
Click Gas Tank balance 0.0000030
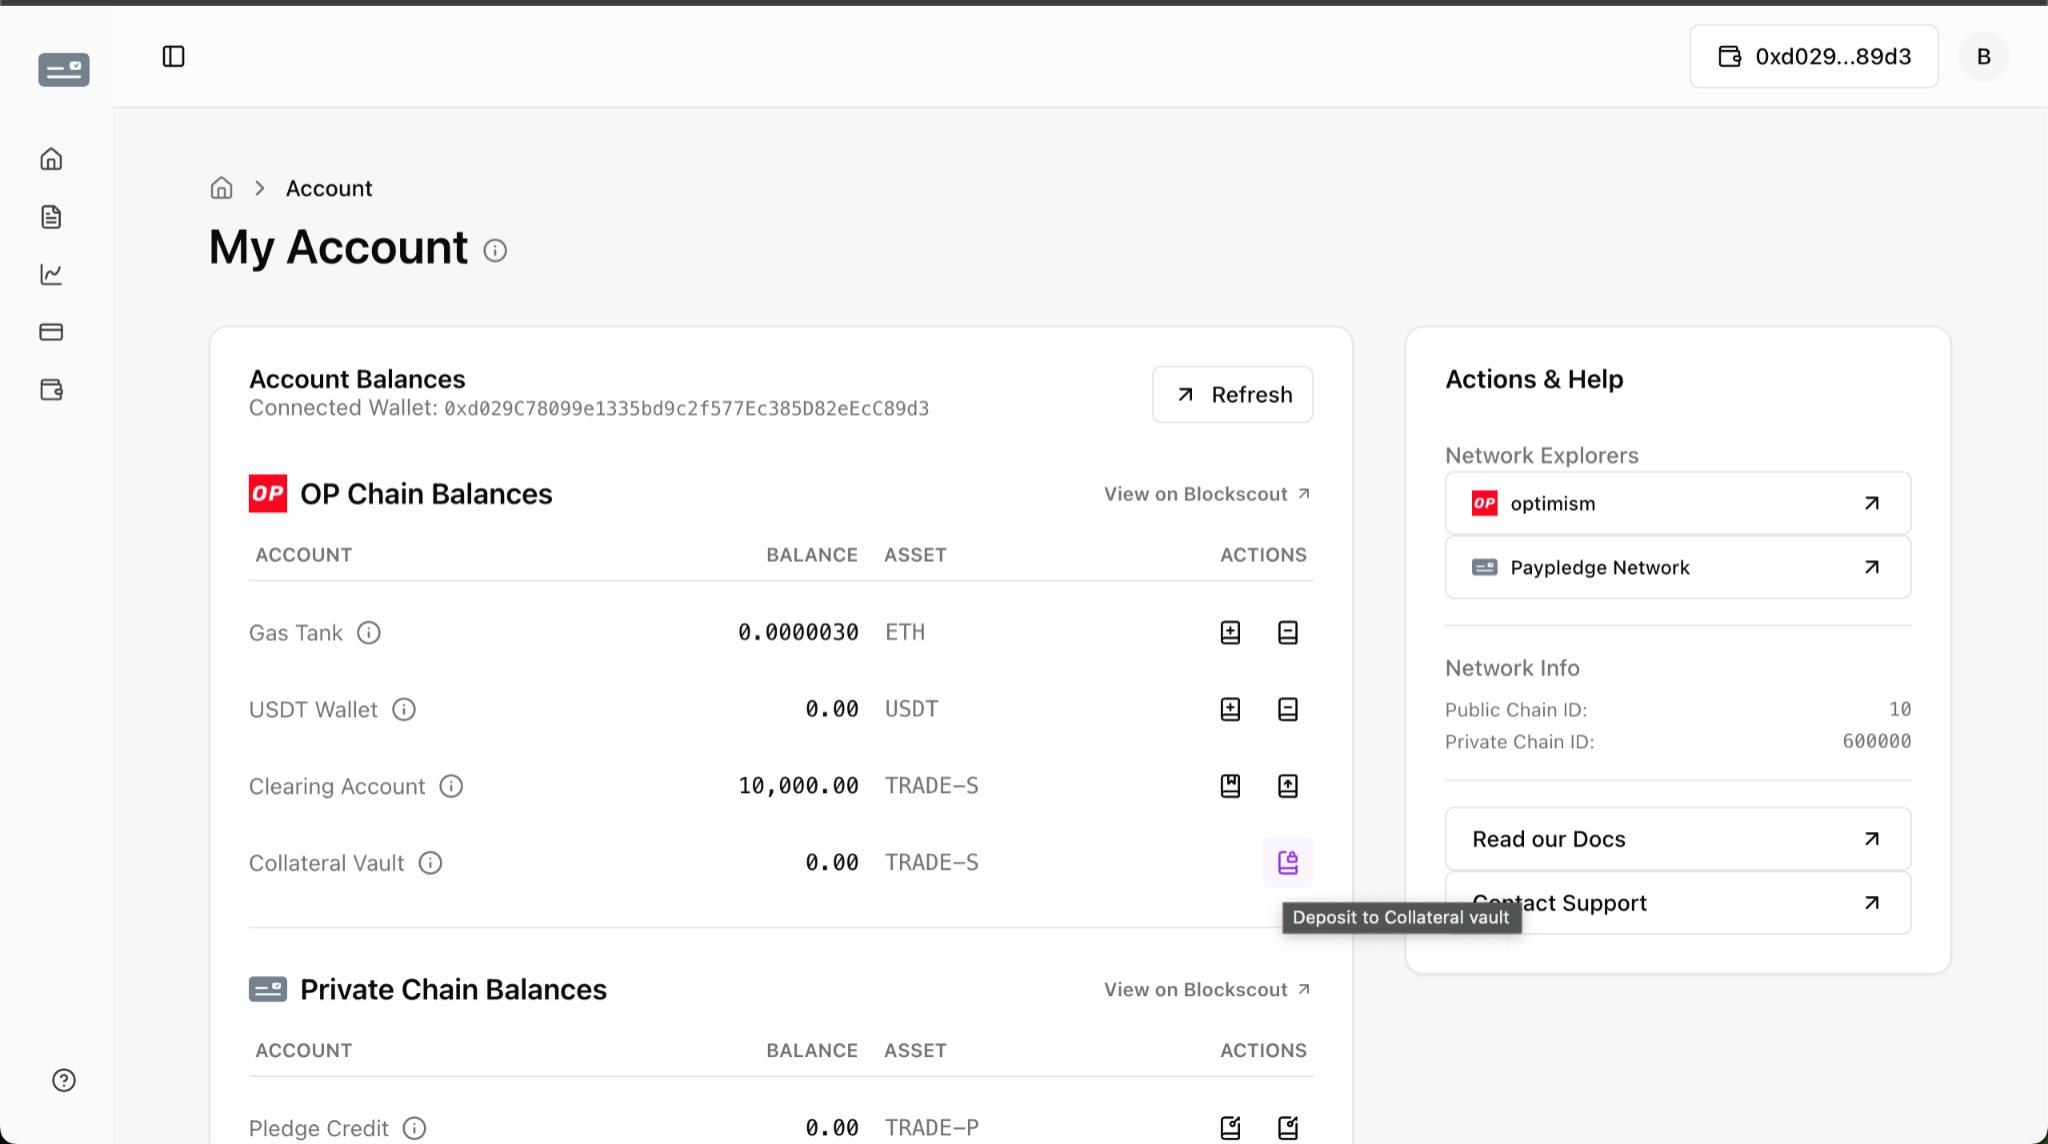click(798, 632)
